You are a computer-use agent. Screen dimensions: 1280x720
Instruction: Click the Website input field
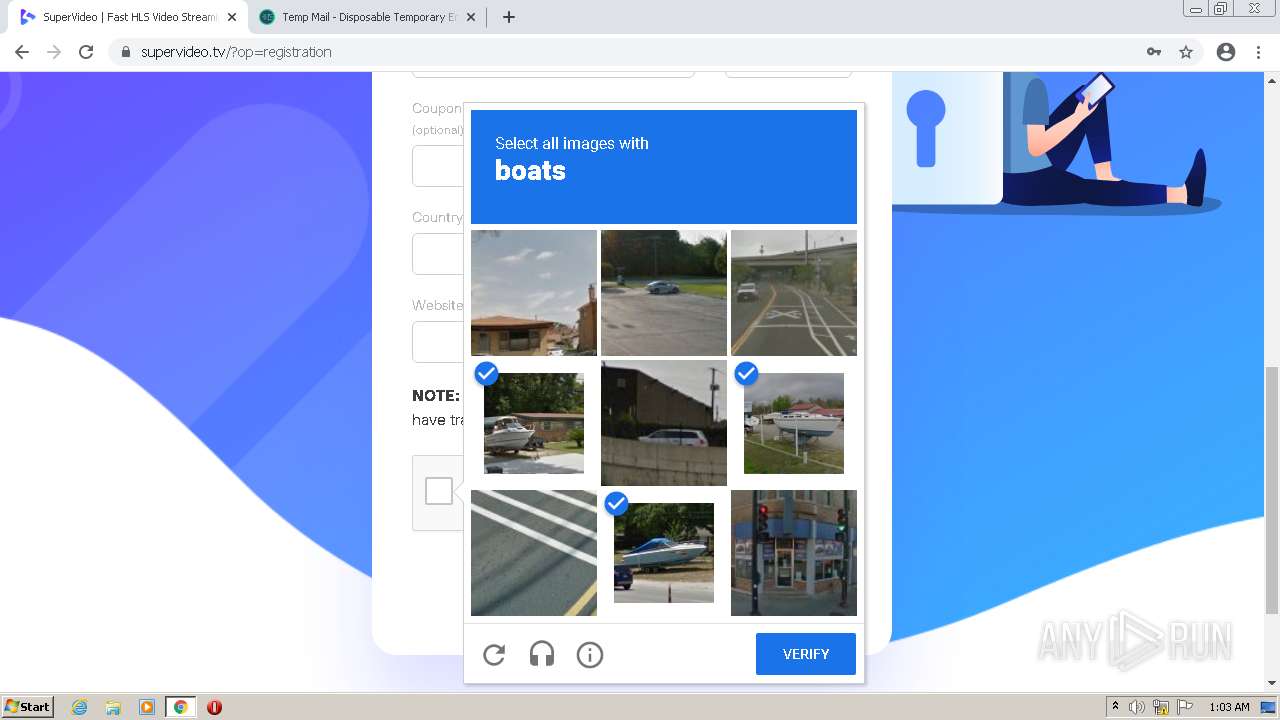point(438,342)
